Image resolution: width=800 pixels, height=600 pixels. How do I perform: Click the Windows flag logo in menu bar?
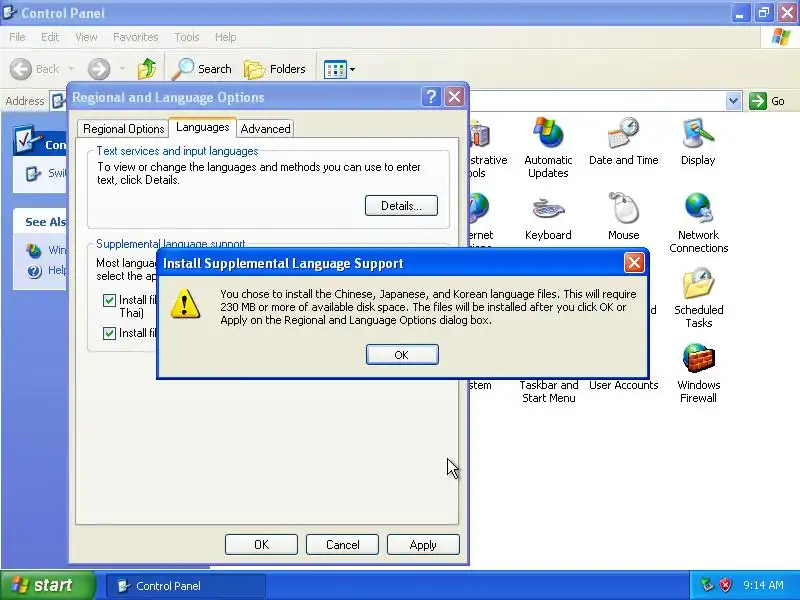[x=781, y=37]
